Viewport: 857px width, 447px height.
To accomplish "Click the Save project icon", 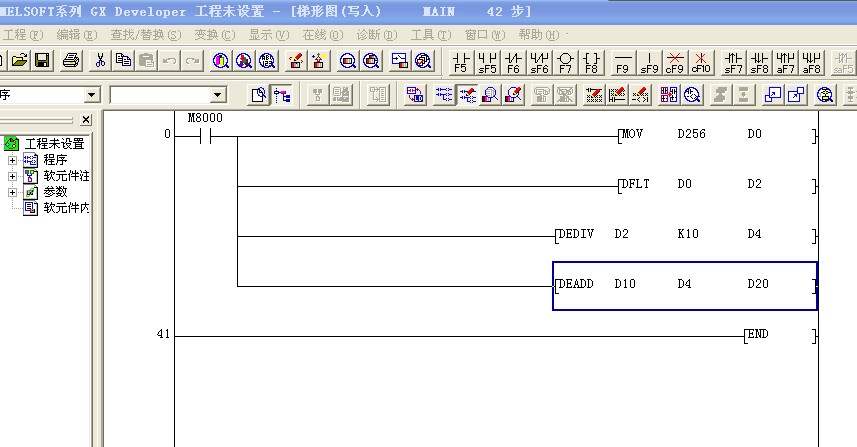I will pyautogui.click(x=42, y=61).
